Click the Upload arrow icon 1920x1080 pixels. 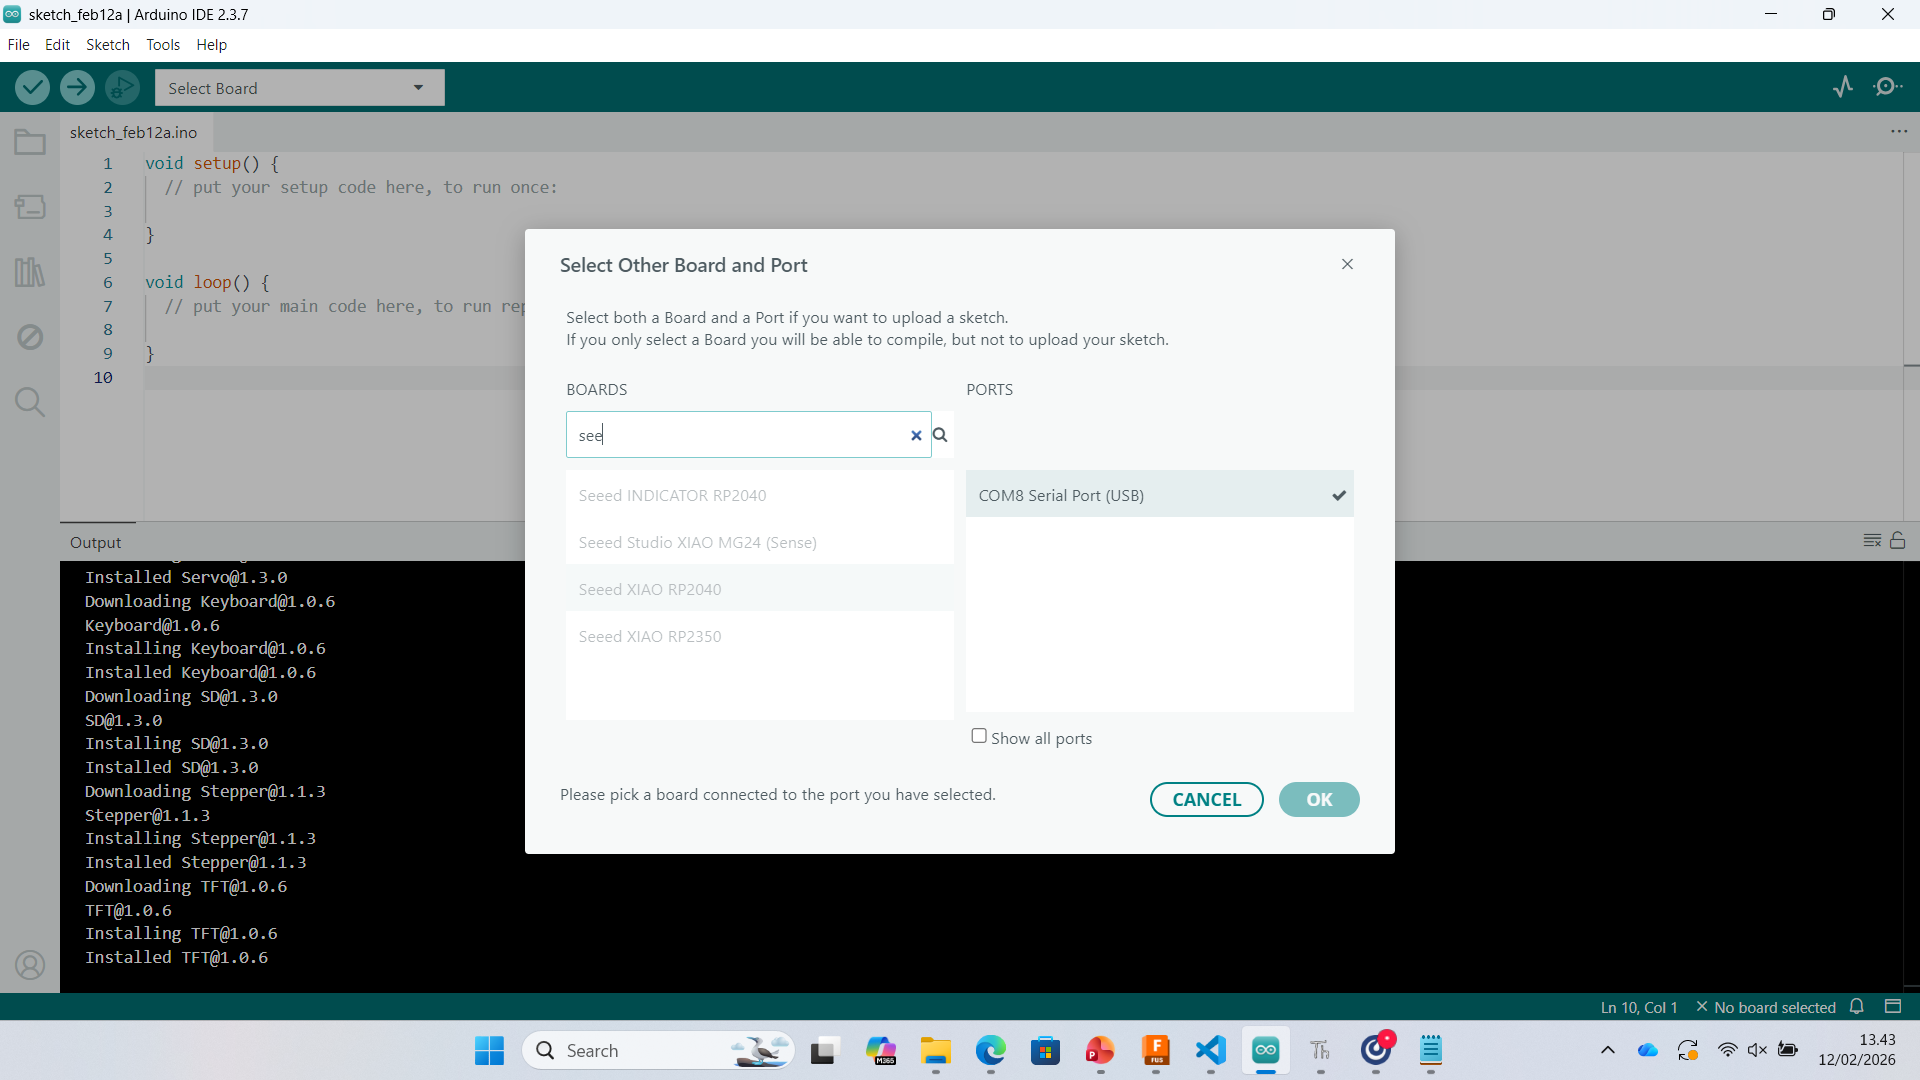coord(77,88)
